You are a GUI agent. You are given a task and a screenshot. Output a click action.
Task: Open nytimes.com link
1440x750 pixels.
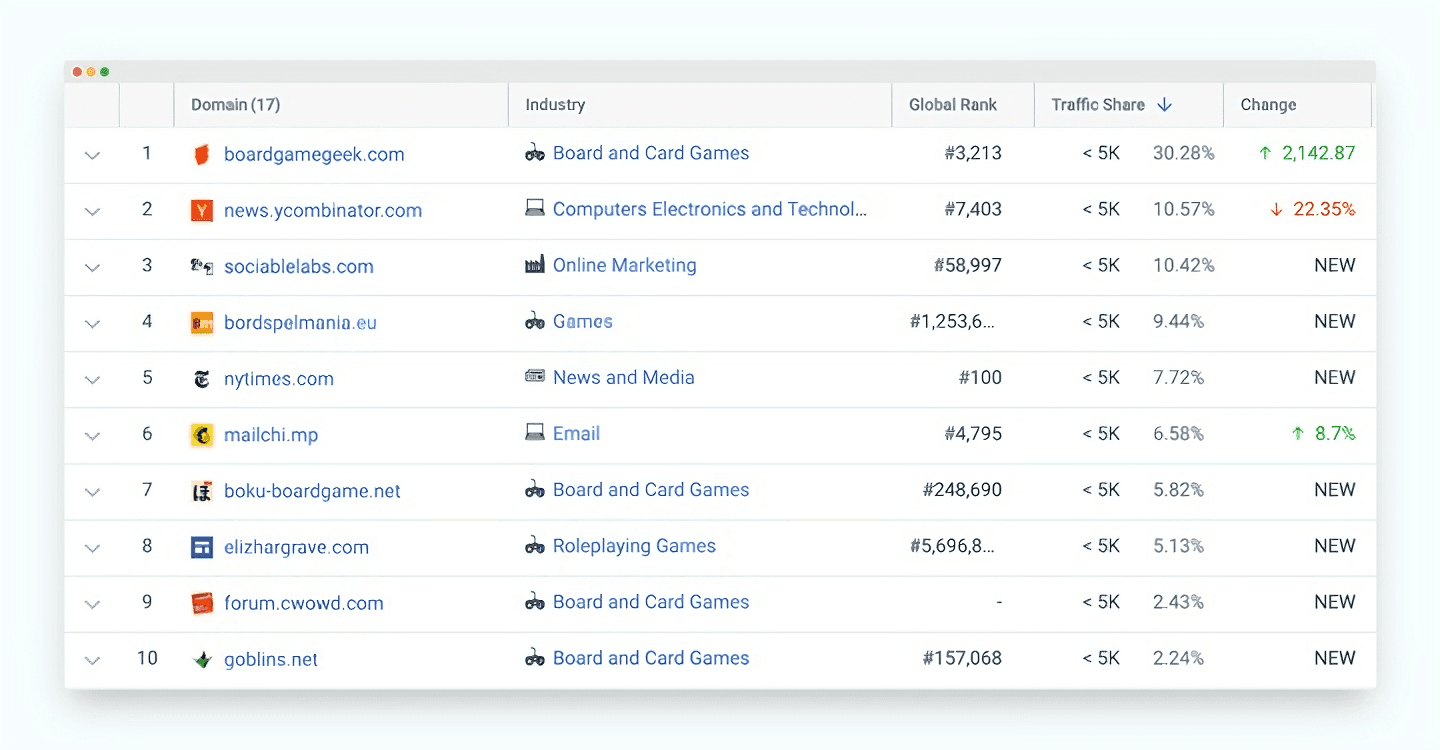[x=279, y=379]
